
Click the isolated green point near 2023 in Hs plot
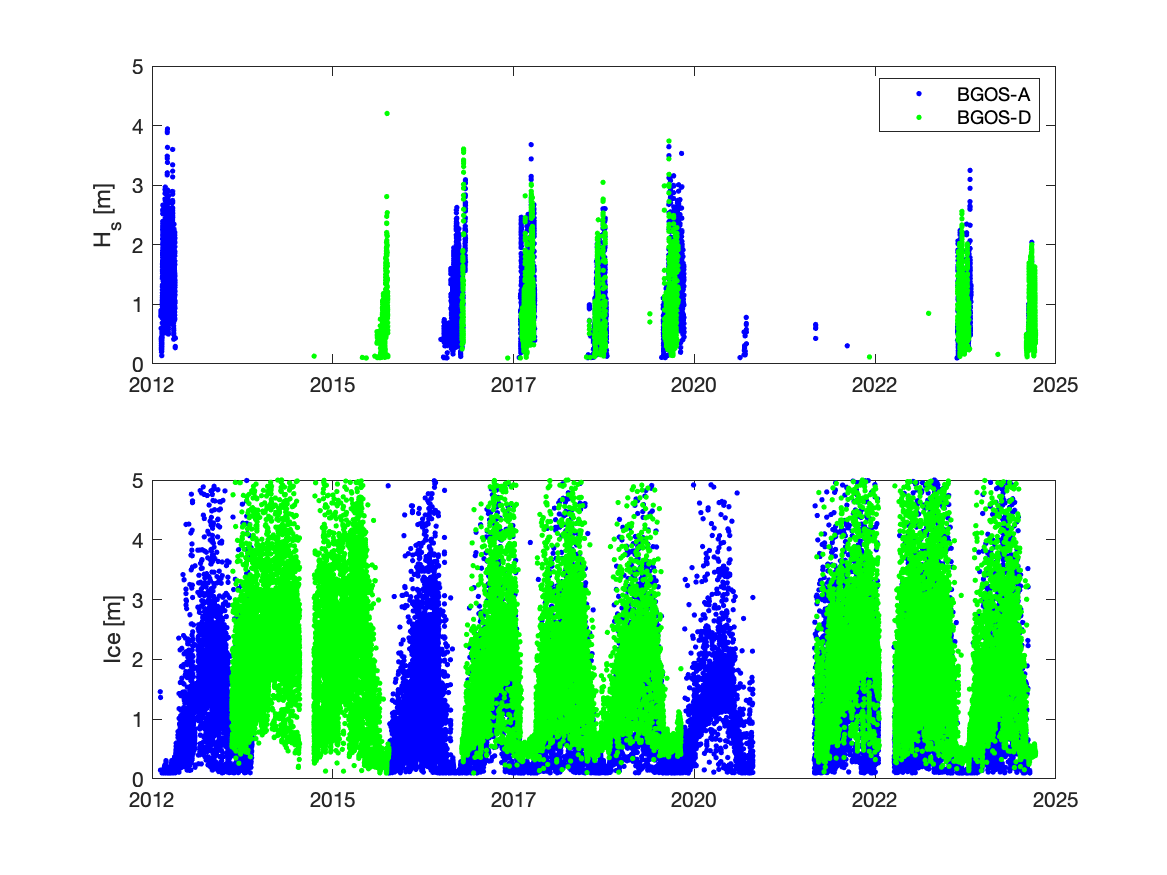coord(929,313)
